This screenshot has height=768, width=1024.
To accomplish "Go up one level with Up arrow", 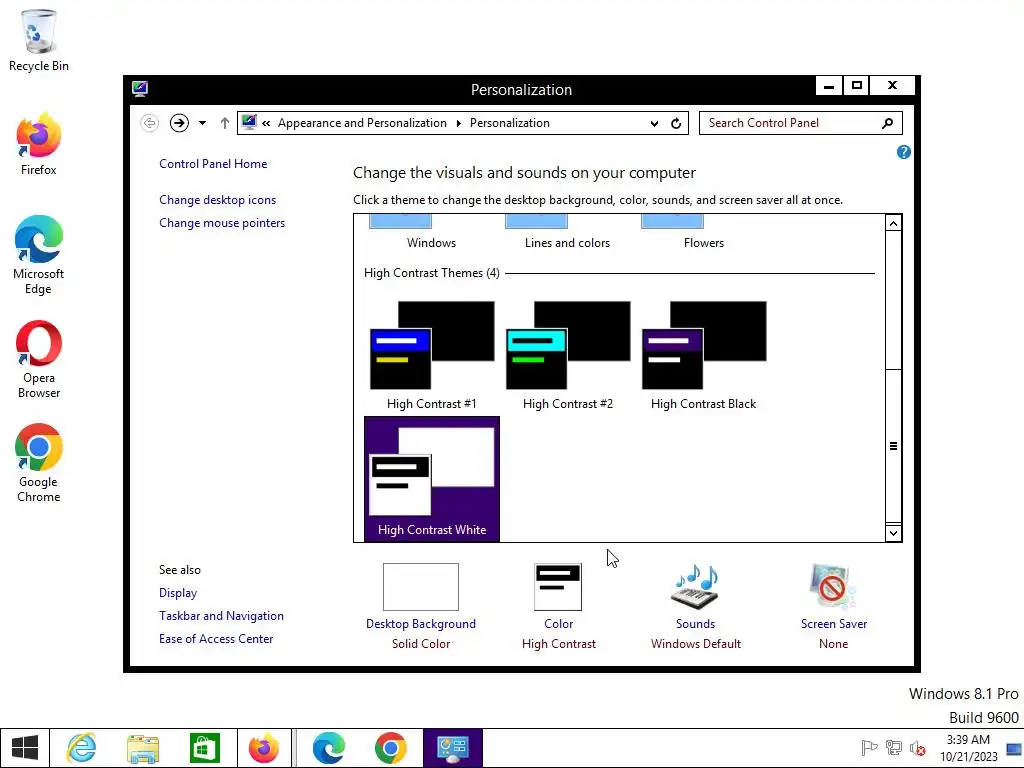I will coord(225,123).
